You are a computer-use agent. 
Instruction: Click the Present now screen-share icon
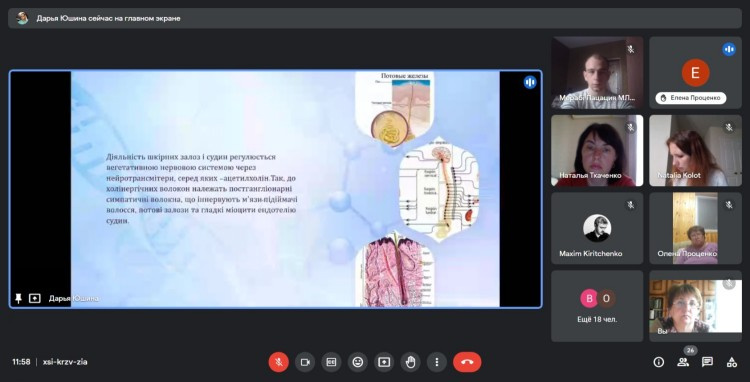(x=384, y=362)
